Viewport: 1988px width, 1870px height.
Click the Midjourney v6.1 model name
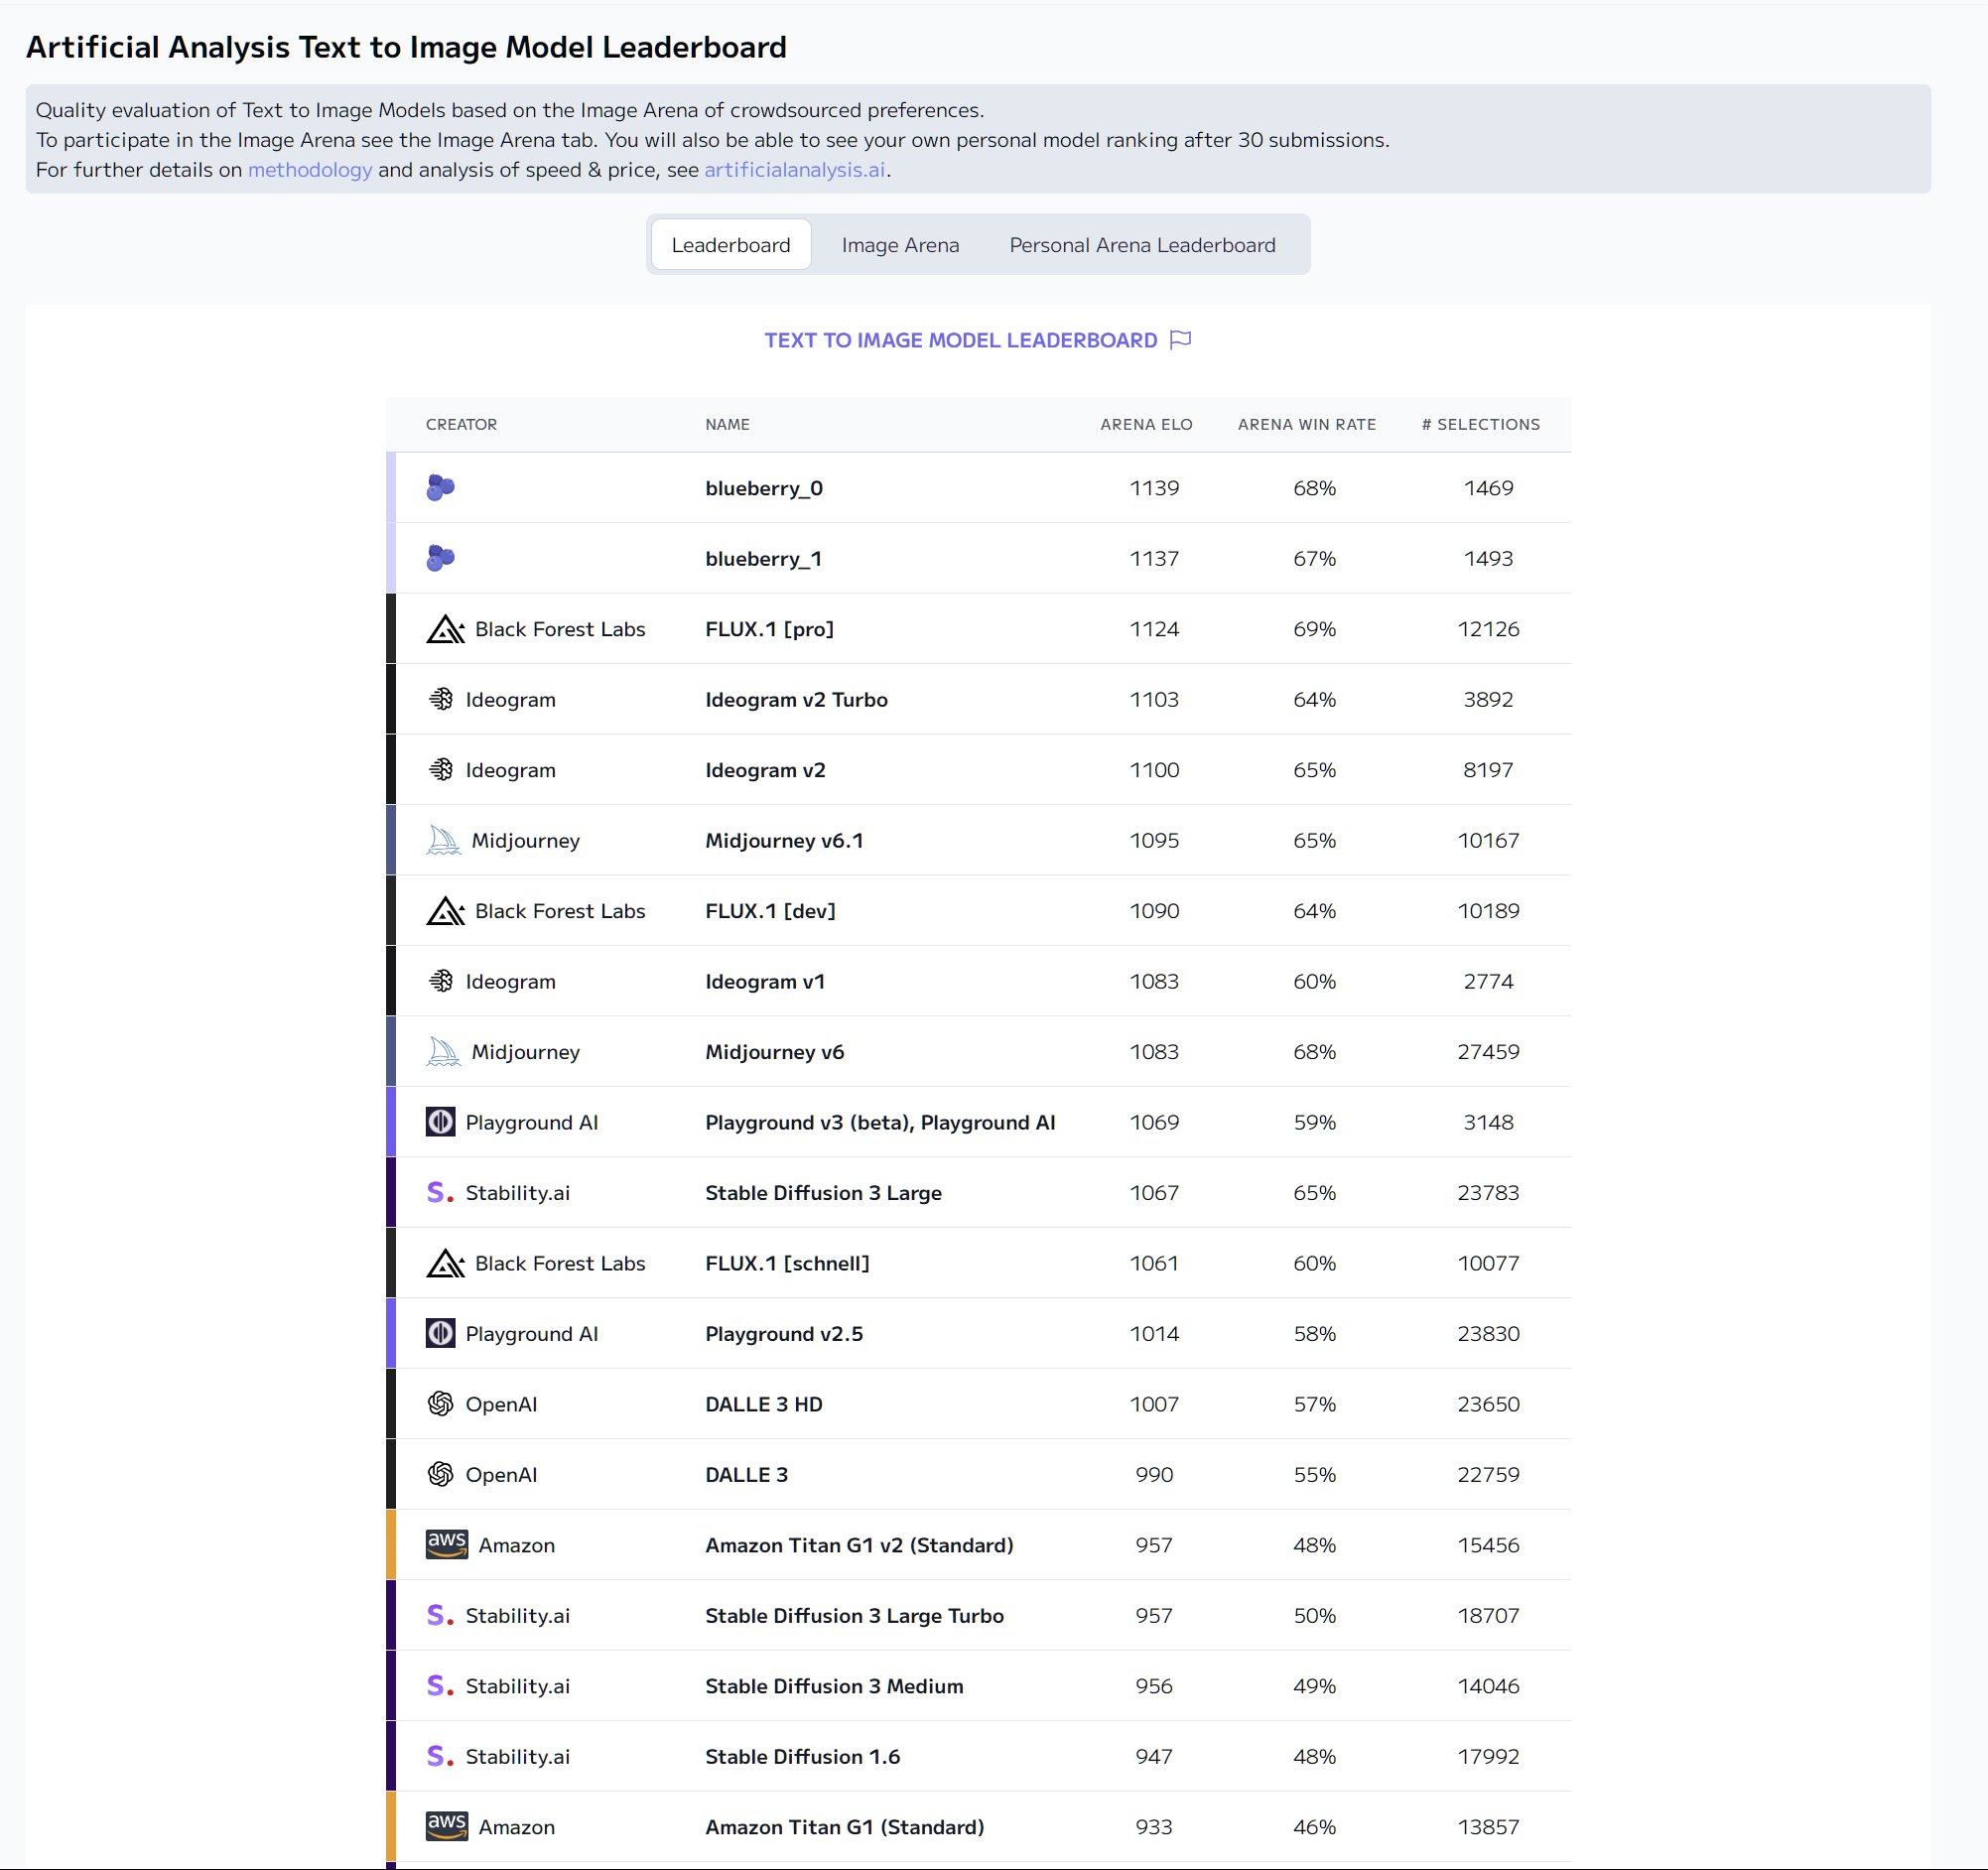[784, 840]
